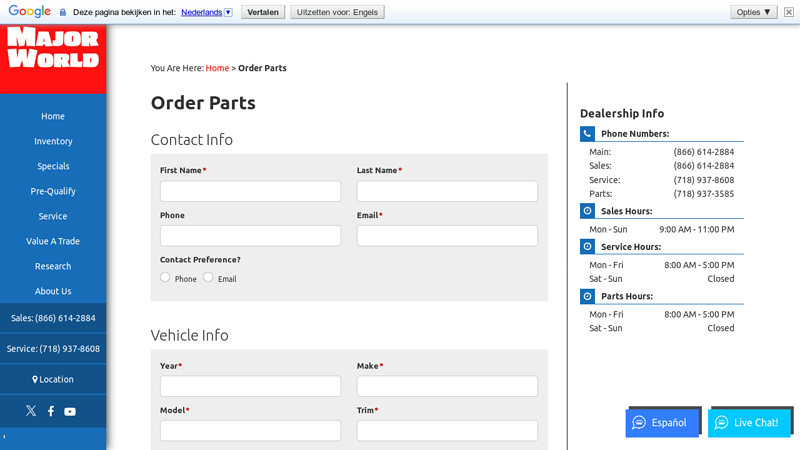Open Specials from sidebar menu
The image size is (800, 450).
(x=53, y=166)
